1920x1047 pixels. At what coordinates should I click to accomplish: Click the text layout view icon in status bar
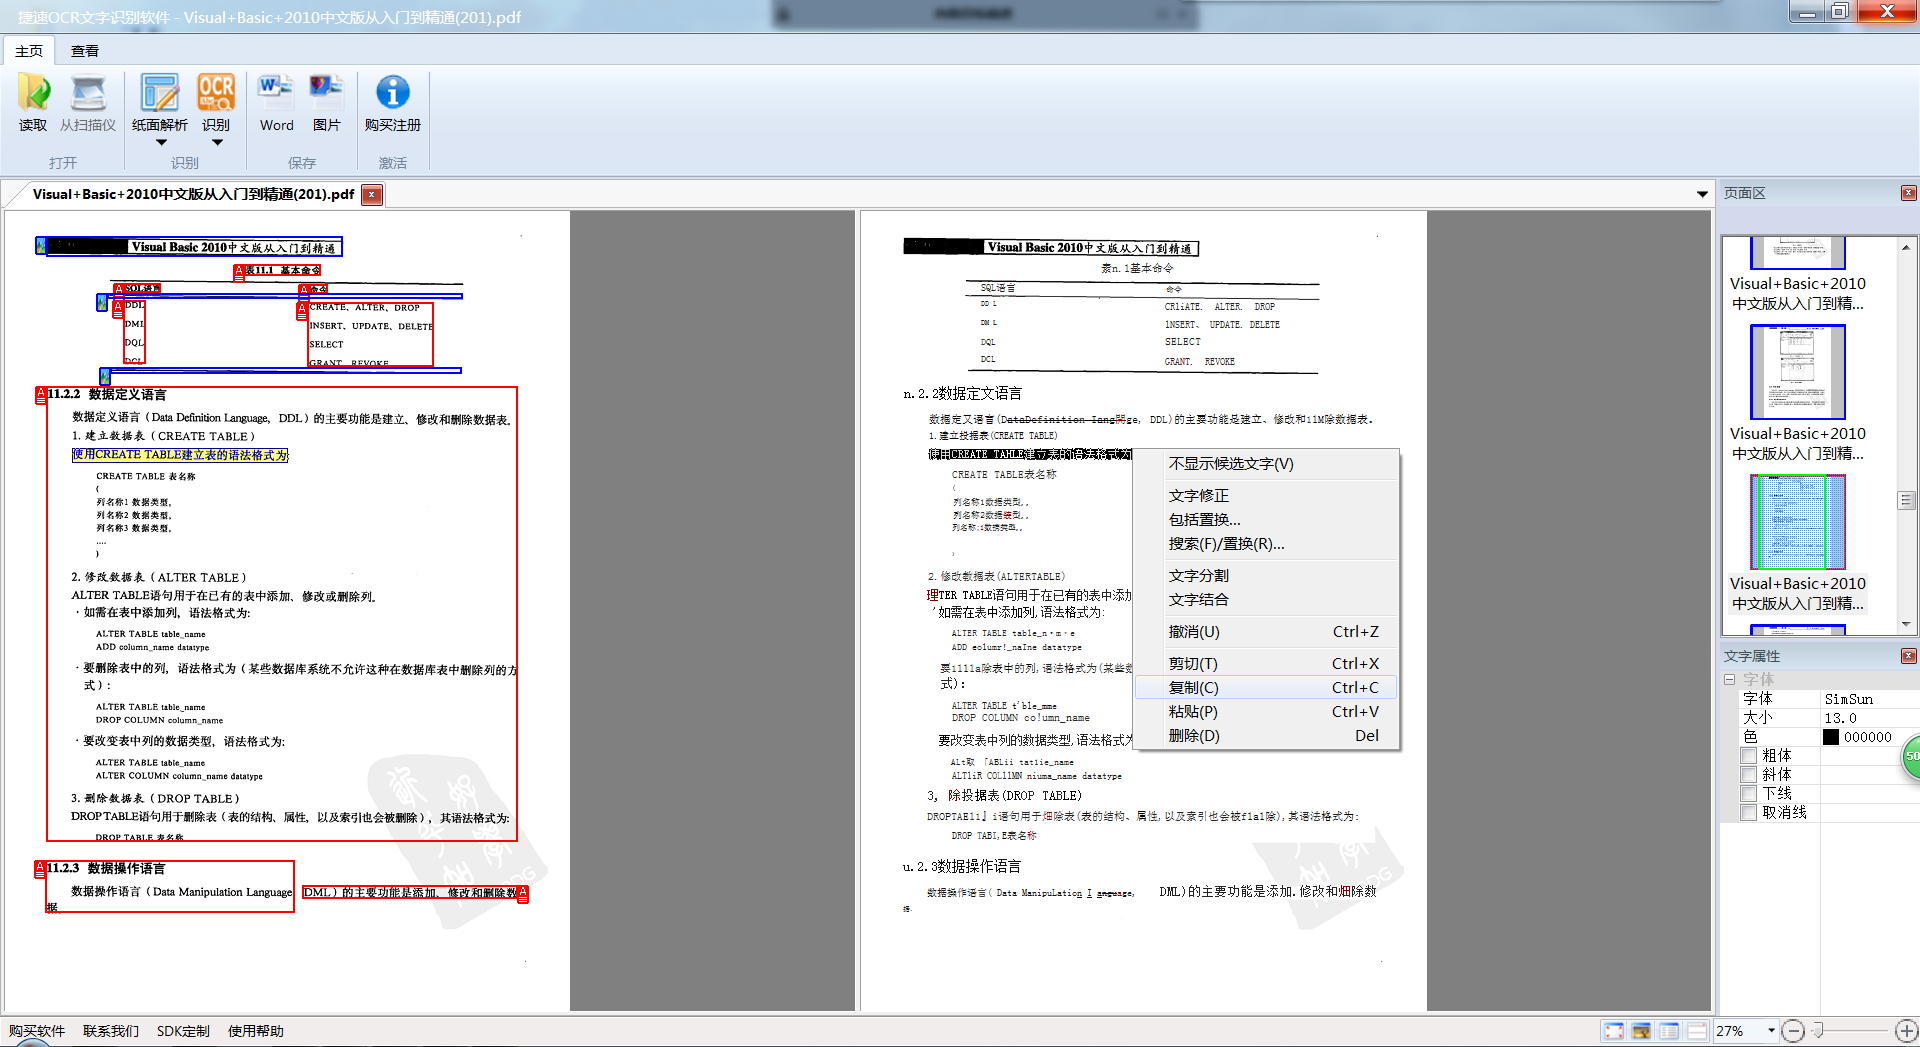point(1669,1031)
